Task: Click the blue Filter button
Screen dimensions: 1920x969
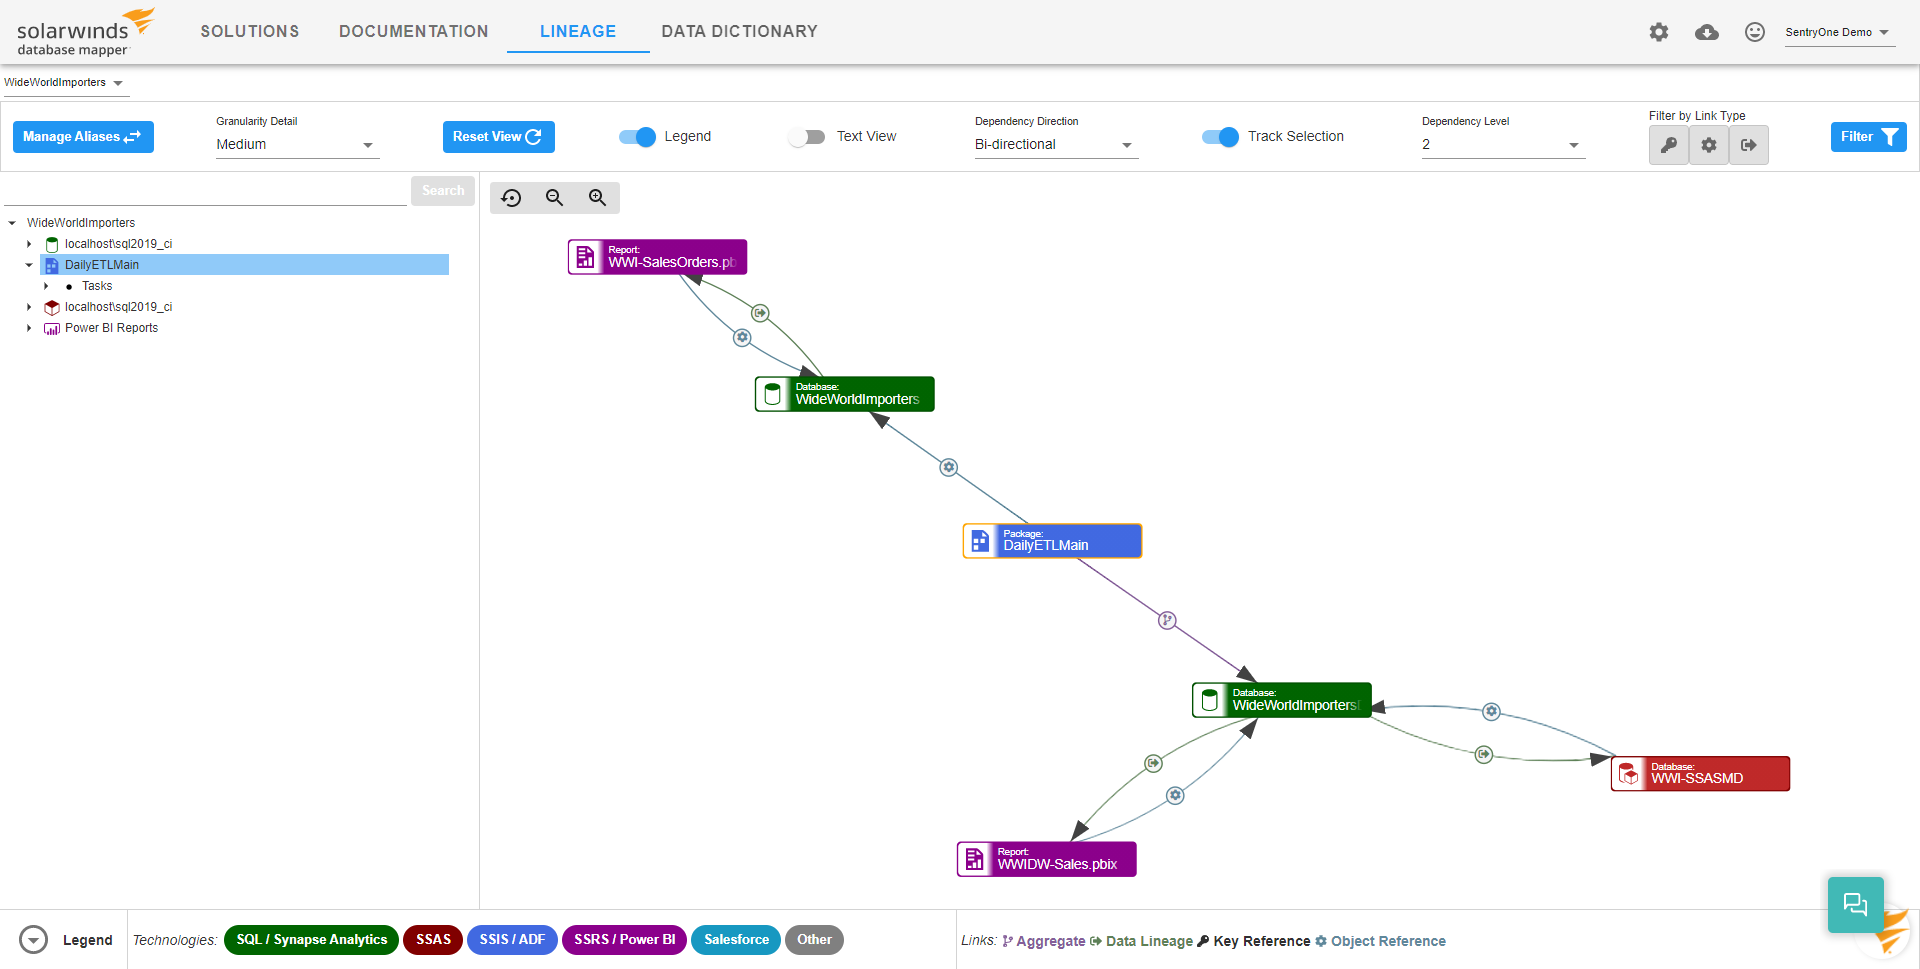Action: pyautogui.click(x=1868, y=137)
